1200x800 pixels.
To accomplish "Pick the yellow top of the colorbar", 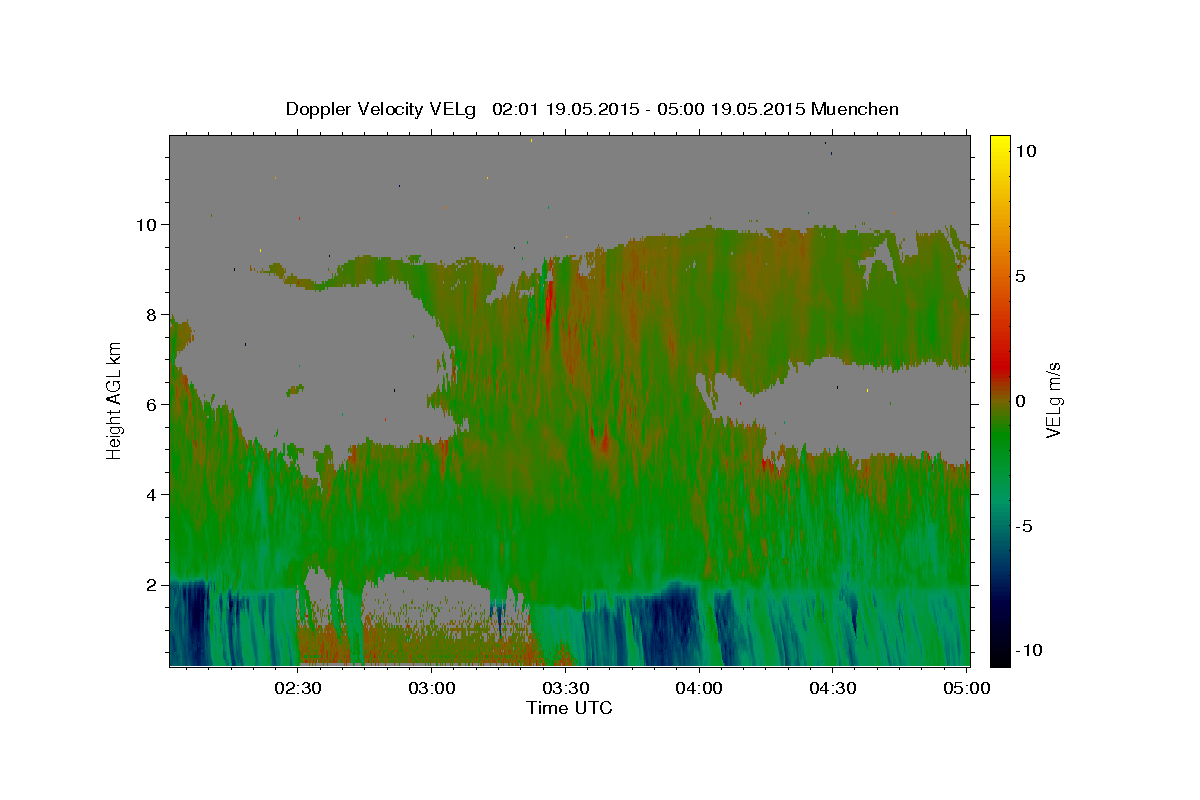I will click(1000, 142).
